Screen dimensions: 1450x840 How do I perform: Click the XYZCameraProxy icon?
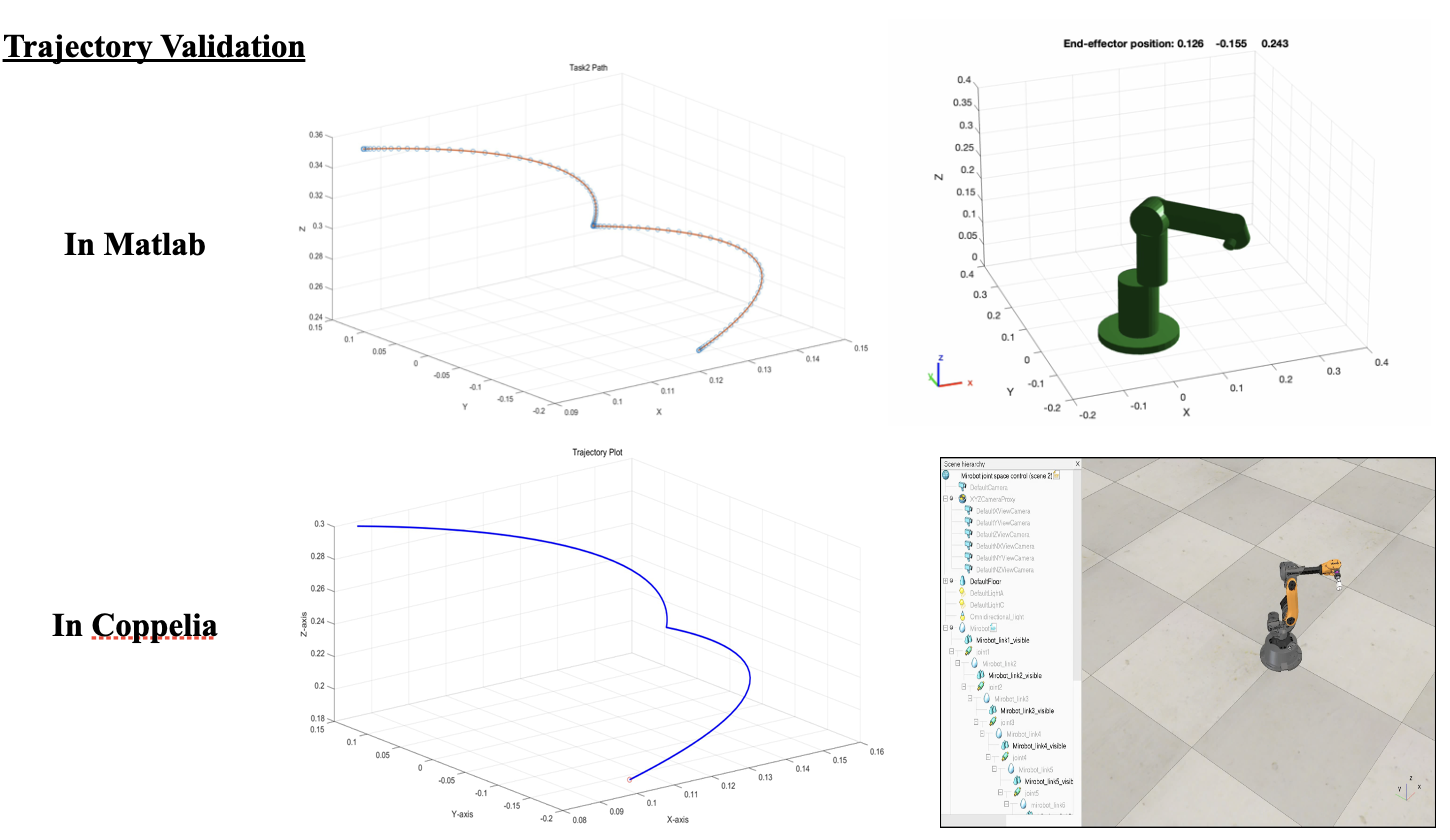[961, 498]
